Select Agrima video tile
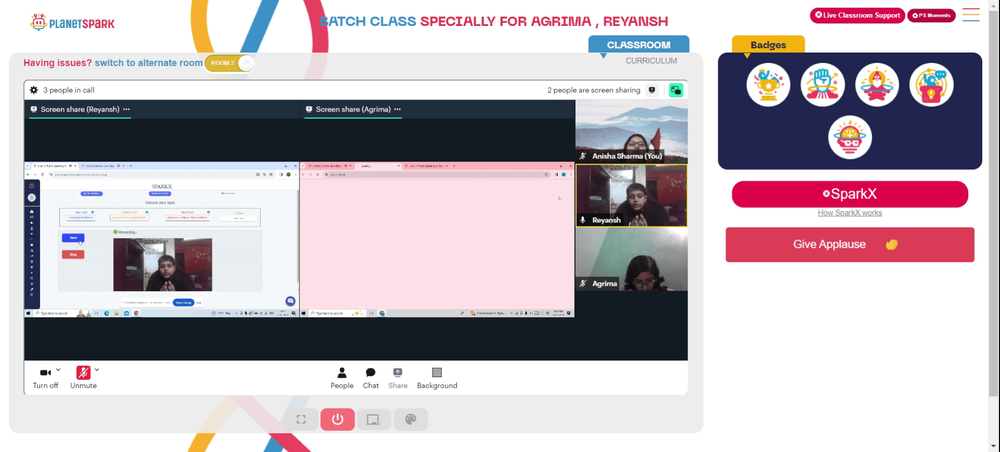The width and height of the screenshot is (1000, 452). [631, 259]
